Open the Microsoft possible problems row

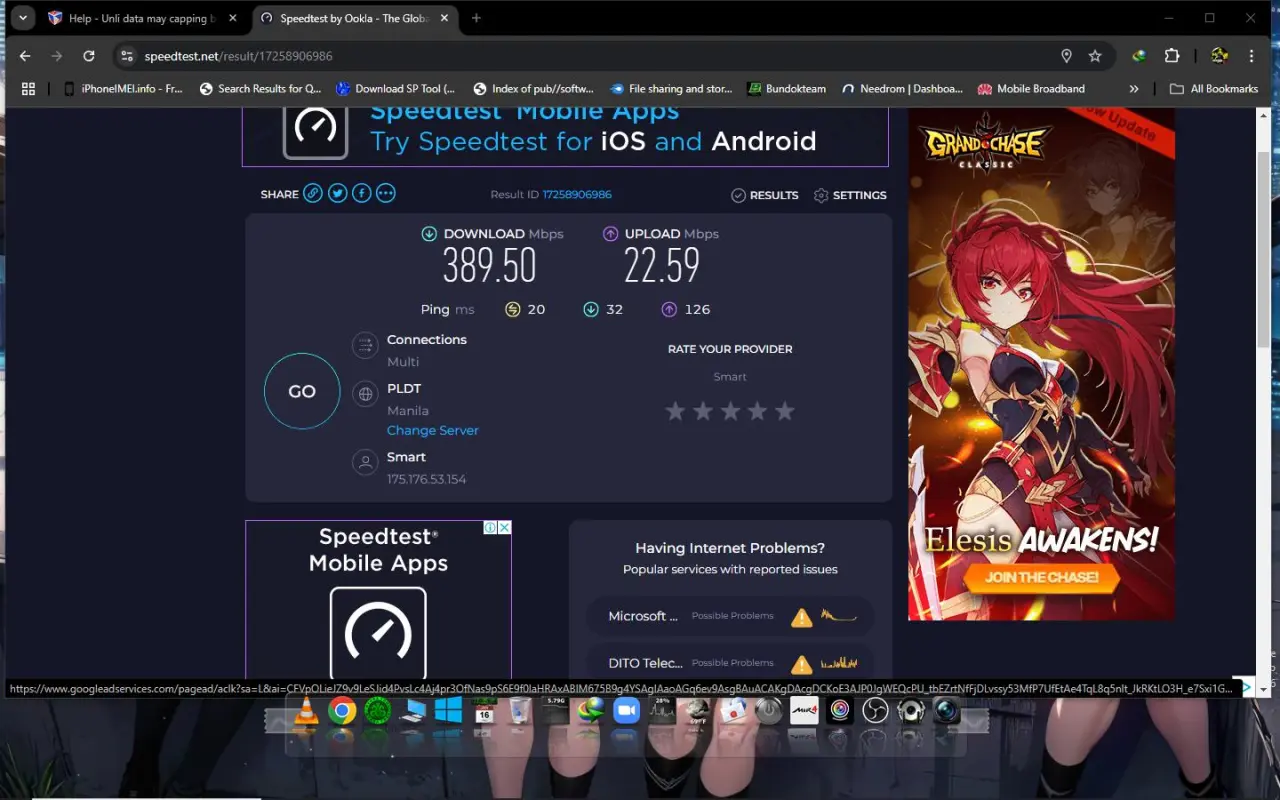pyautogui.click(x=730, y=616)
